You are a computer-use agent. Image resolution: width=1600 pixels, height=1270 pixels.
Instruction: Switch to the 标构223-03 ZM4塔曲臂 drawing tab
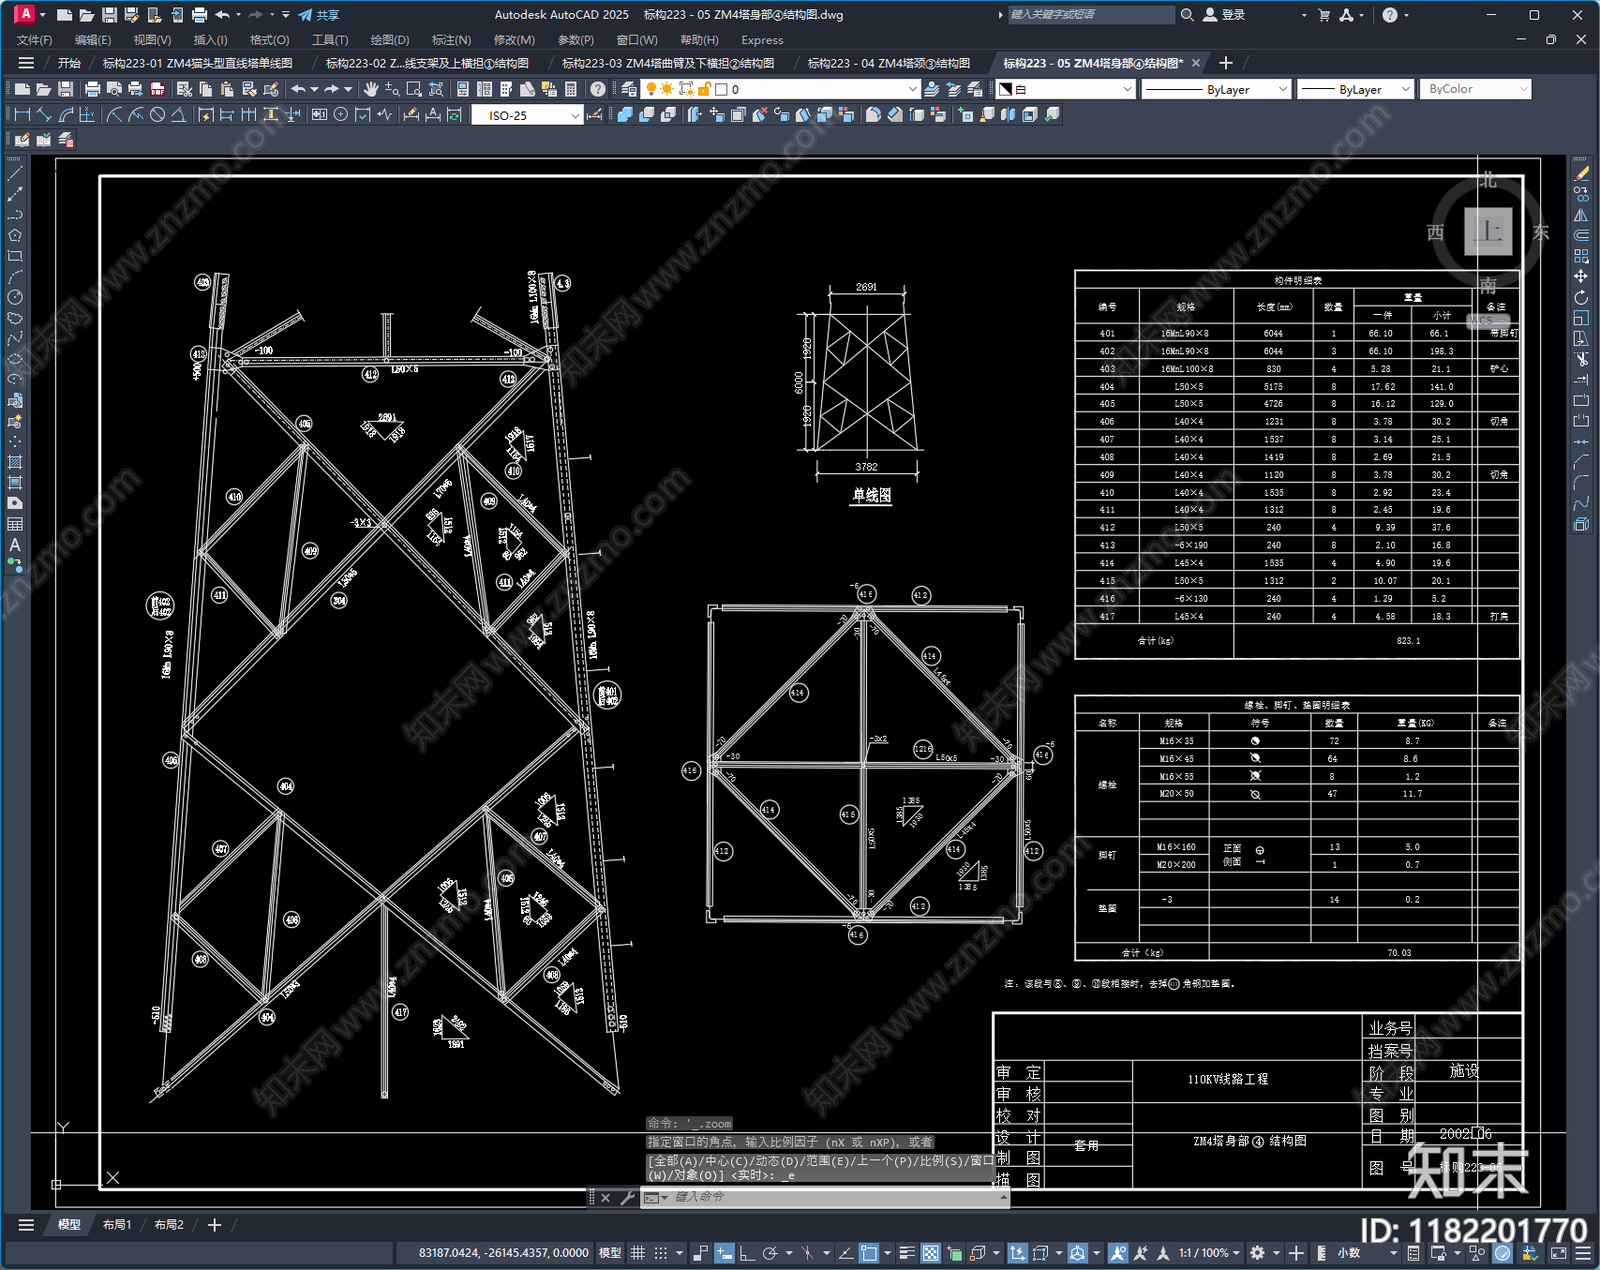(667, 63)
